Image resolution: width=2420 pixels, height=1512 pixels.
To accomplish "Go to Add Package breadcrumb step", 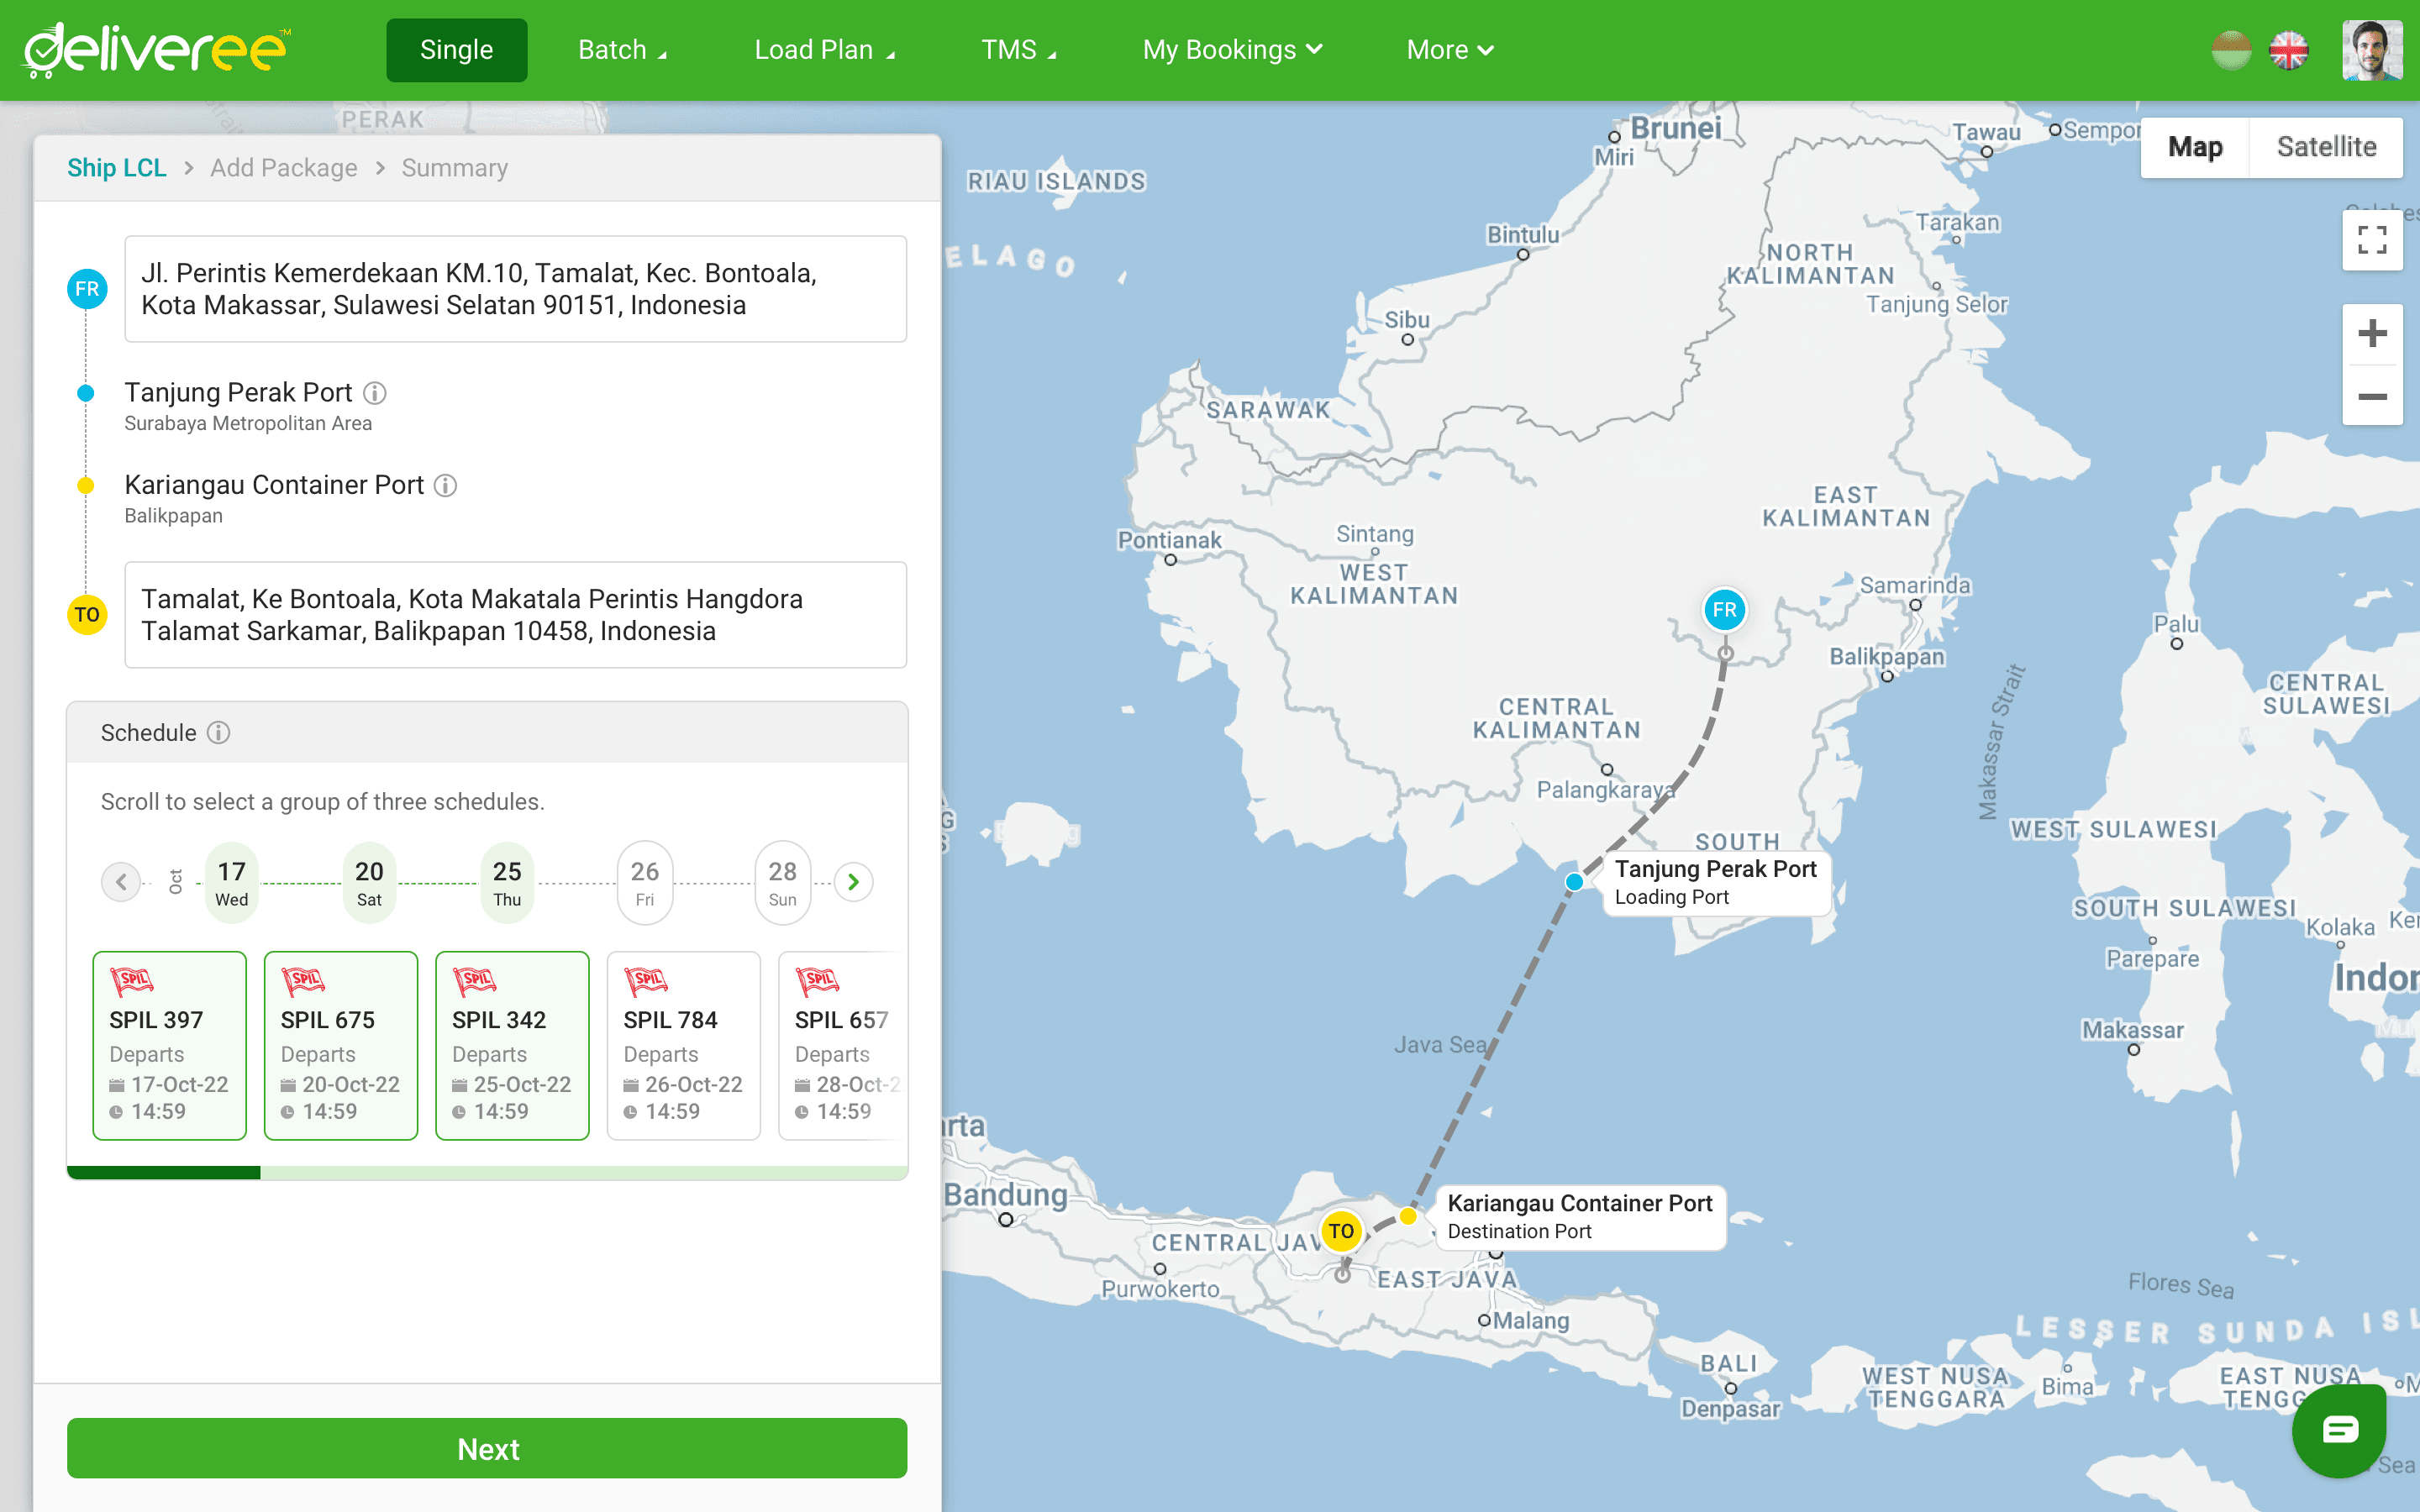I will [x=283, y=168].
